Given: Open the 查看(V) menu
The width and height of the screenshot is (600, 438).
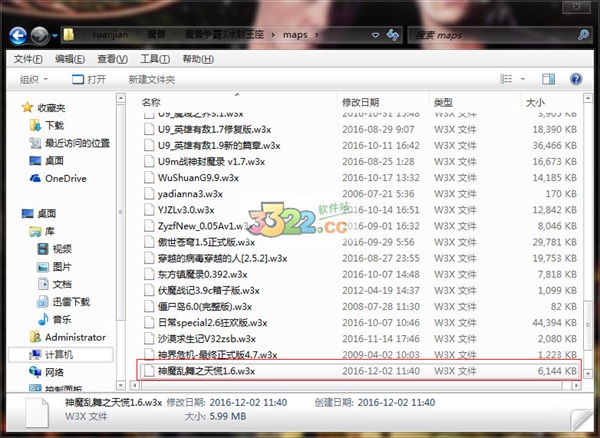Looking at the screenshot, I should click(112, 59).
